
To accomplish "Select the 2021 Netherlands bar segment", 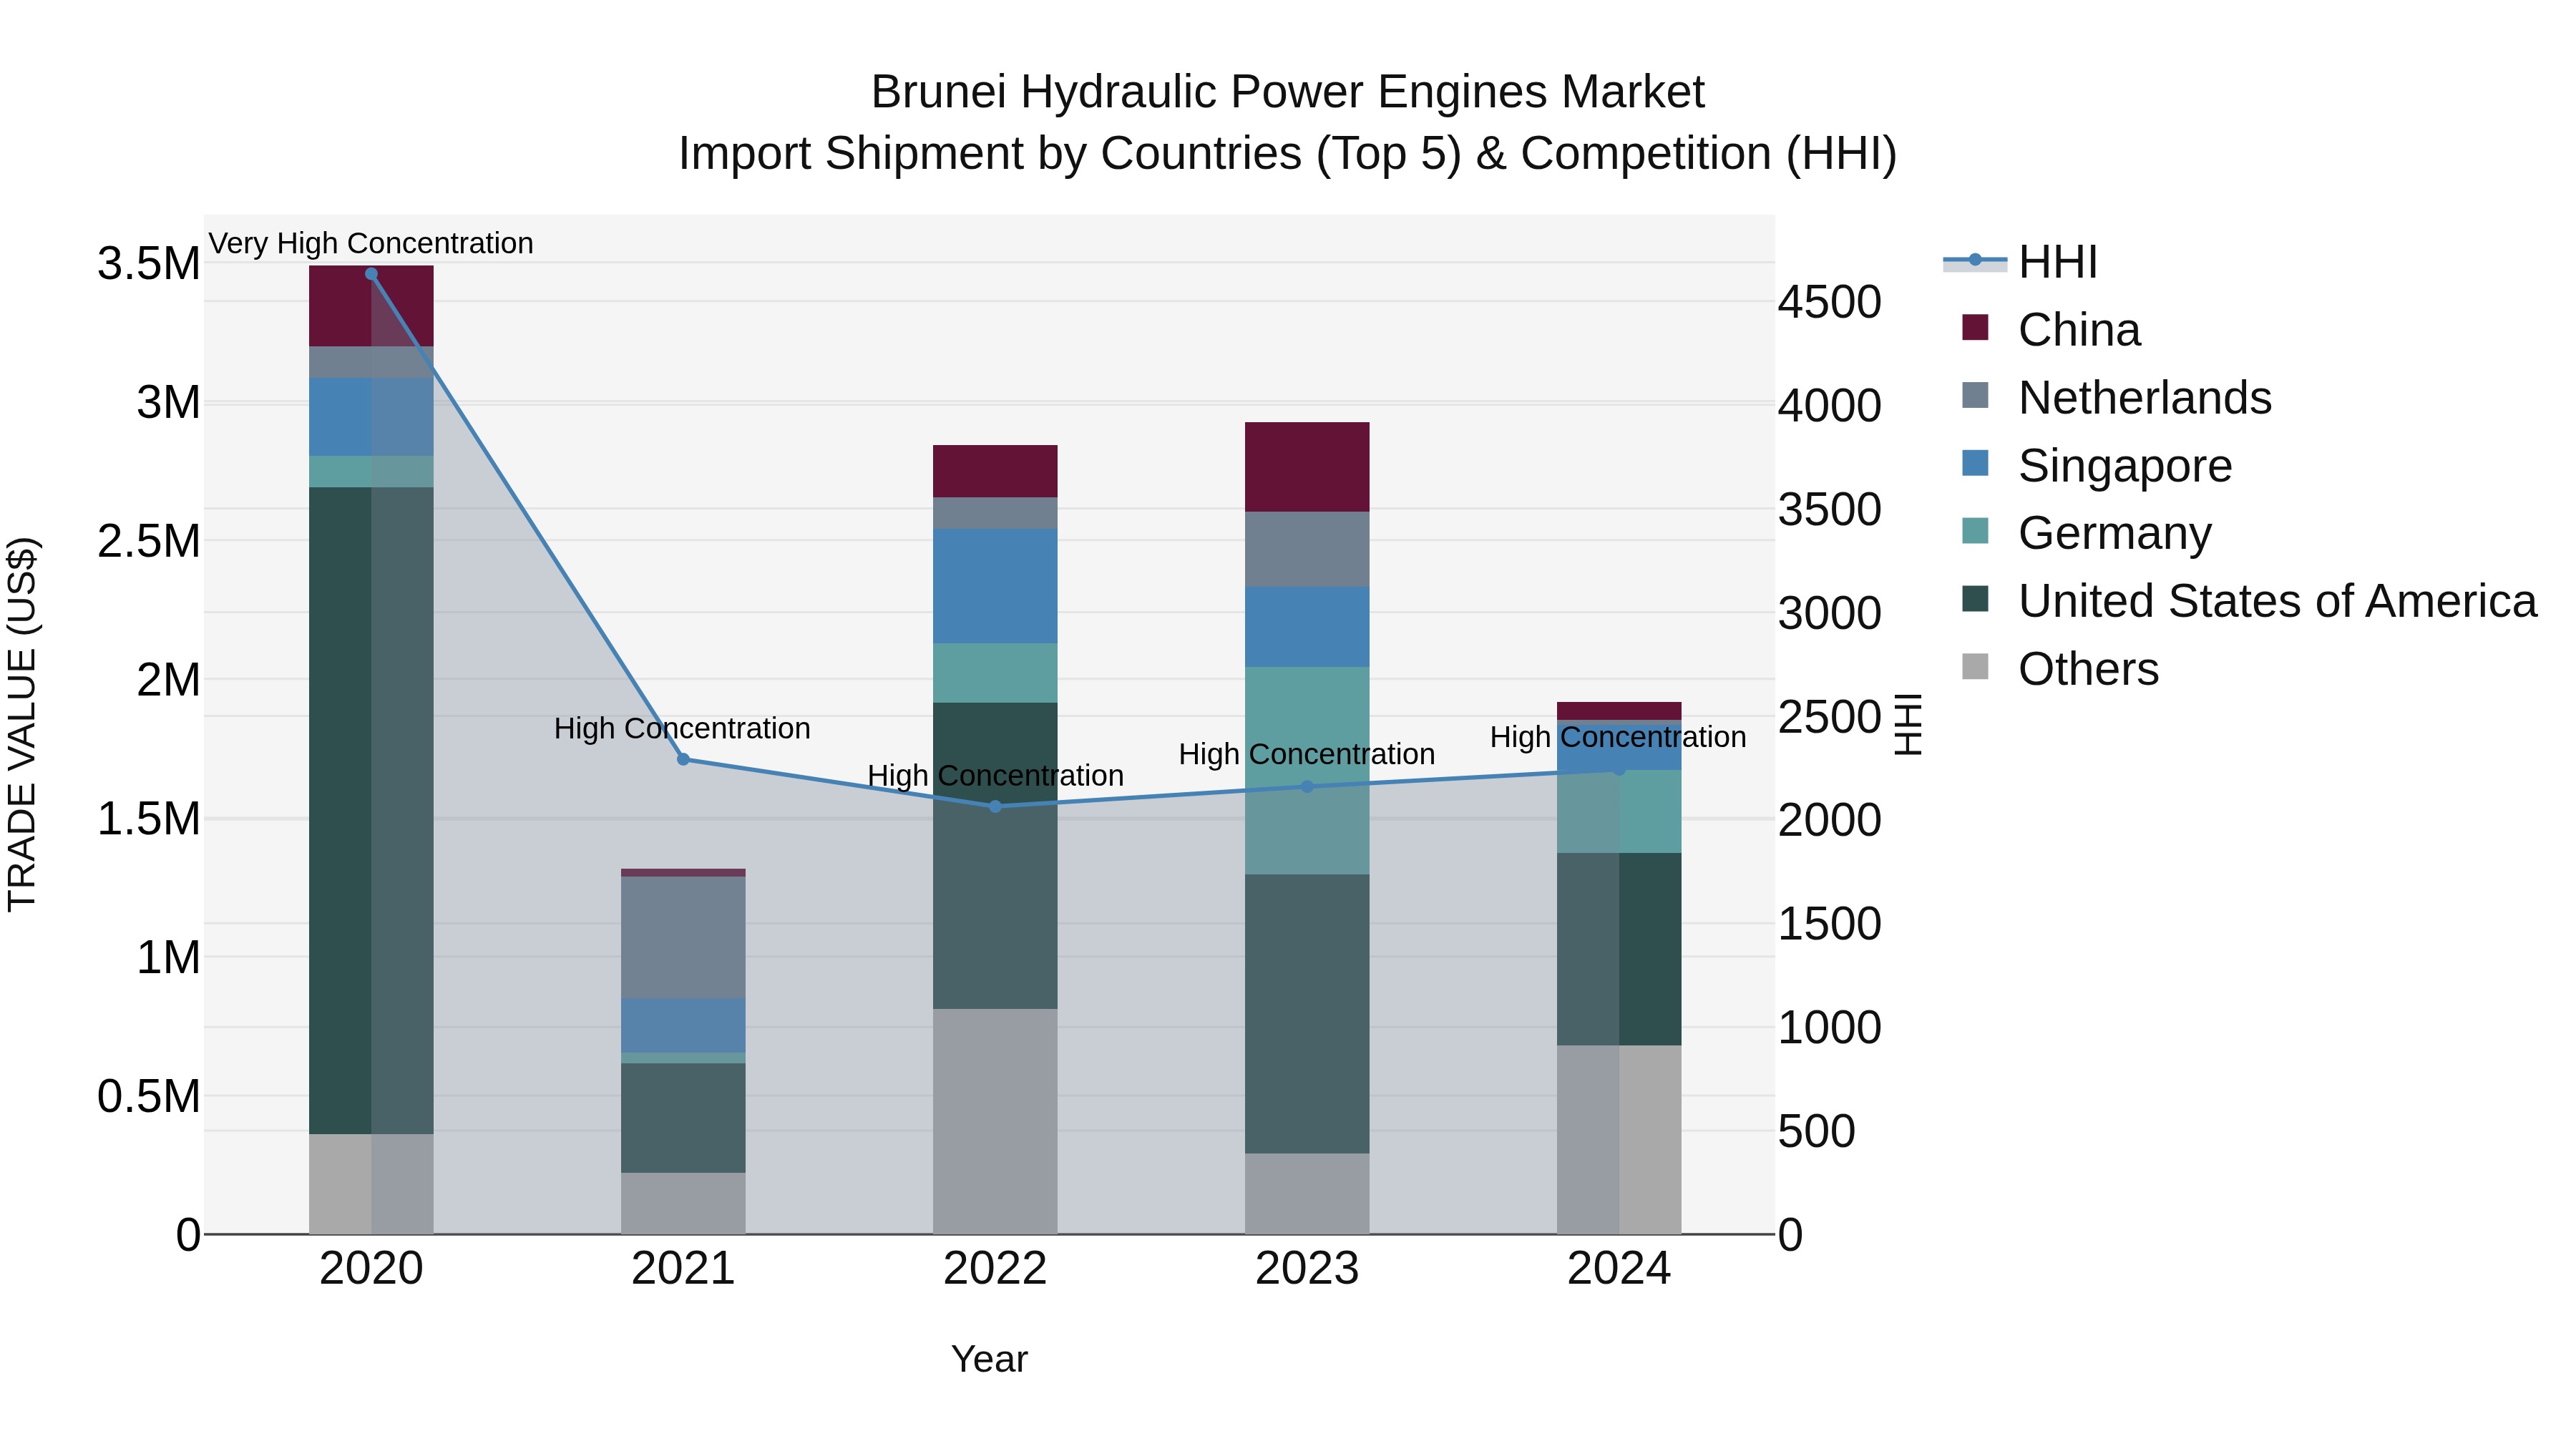I will [x=683, y=938].
